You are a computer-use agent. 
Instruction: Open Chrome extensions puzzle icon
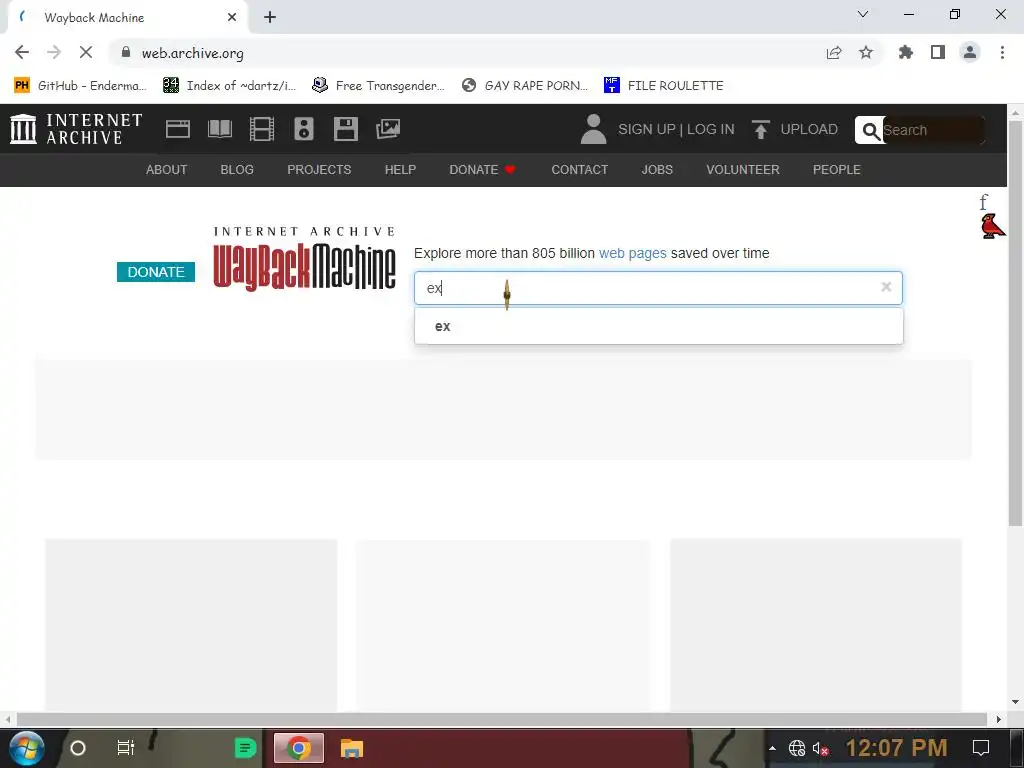tap(906, 52)
